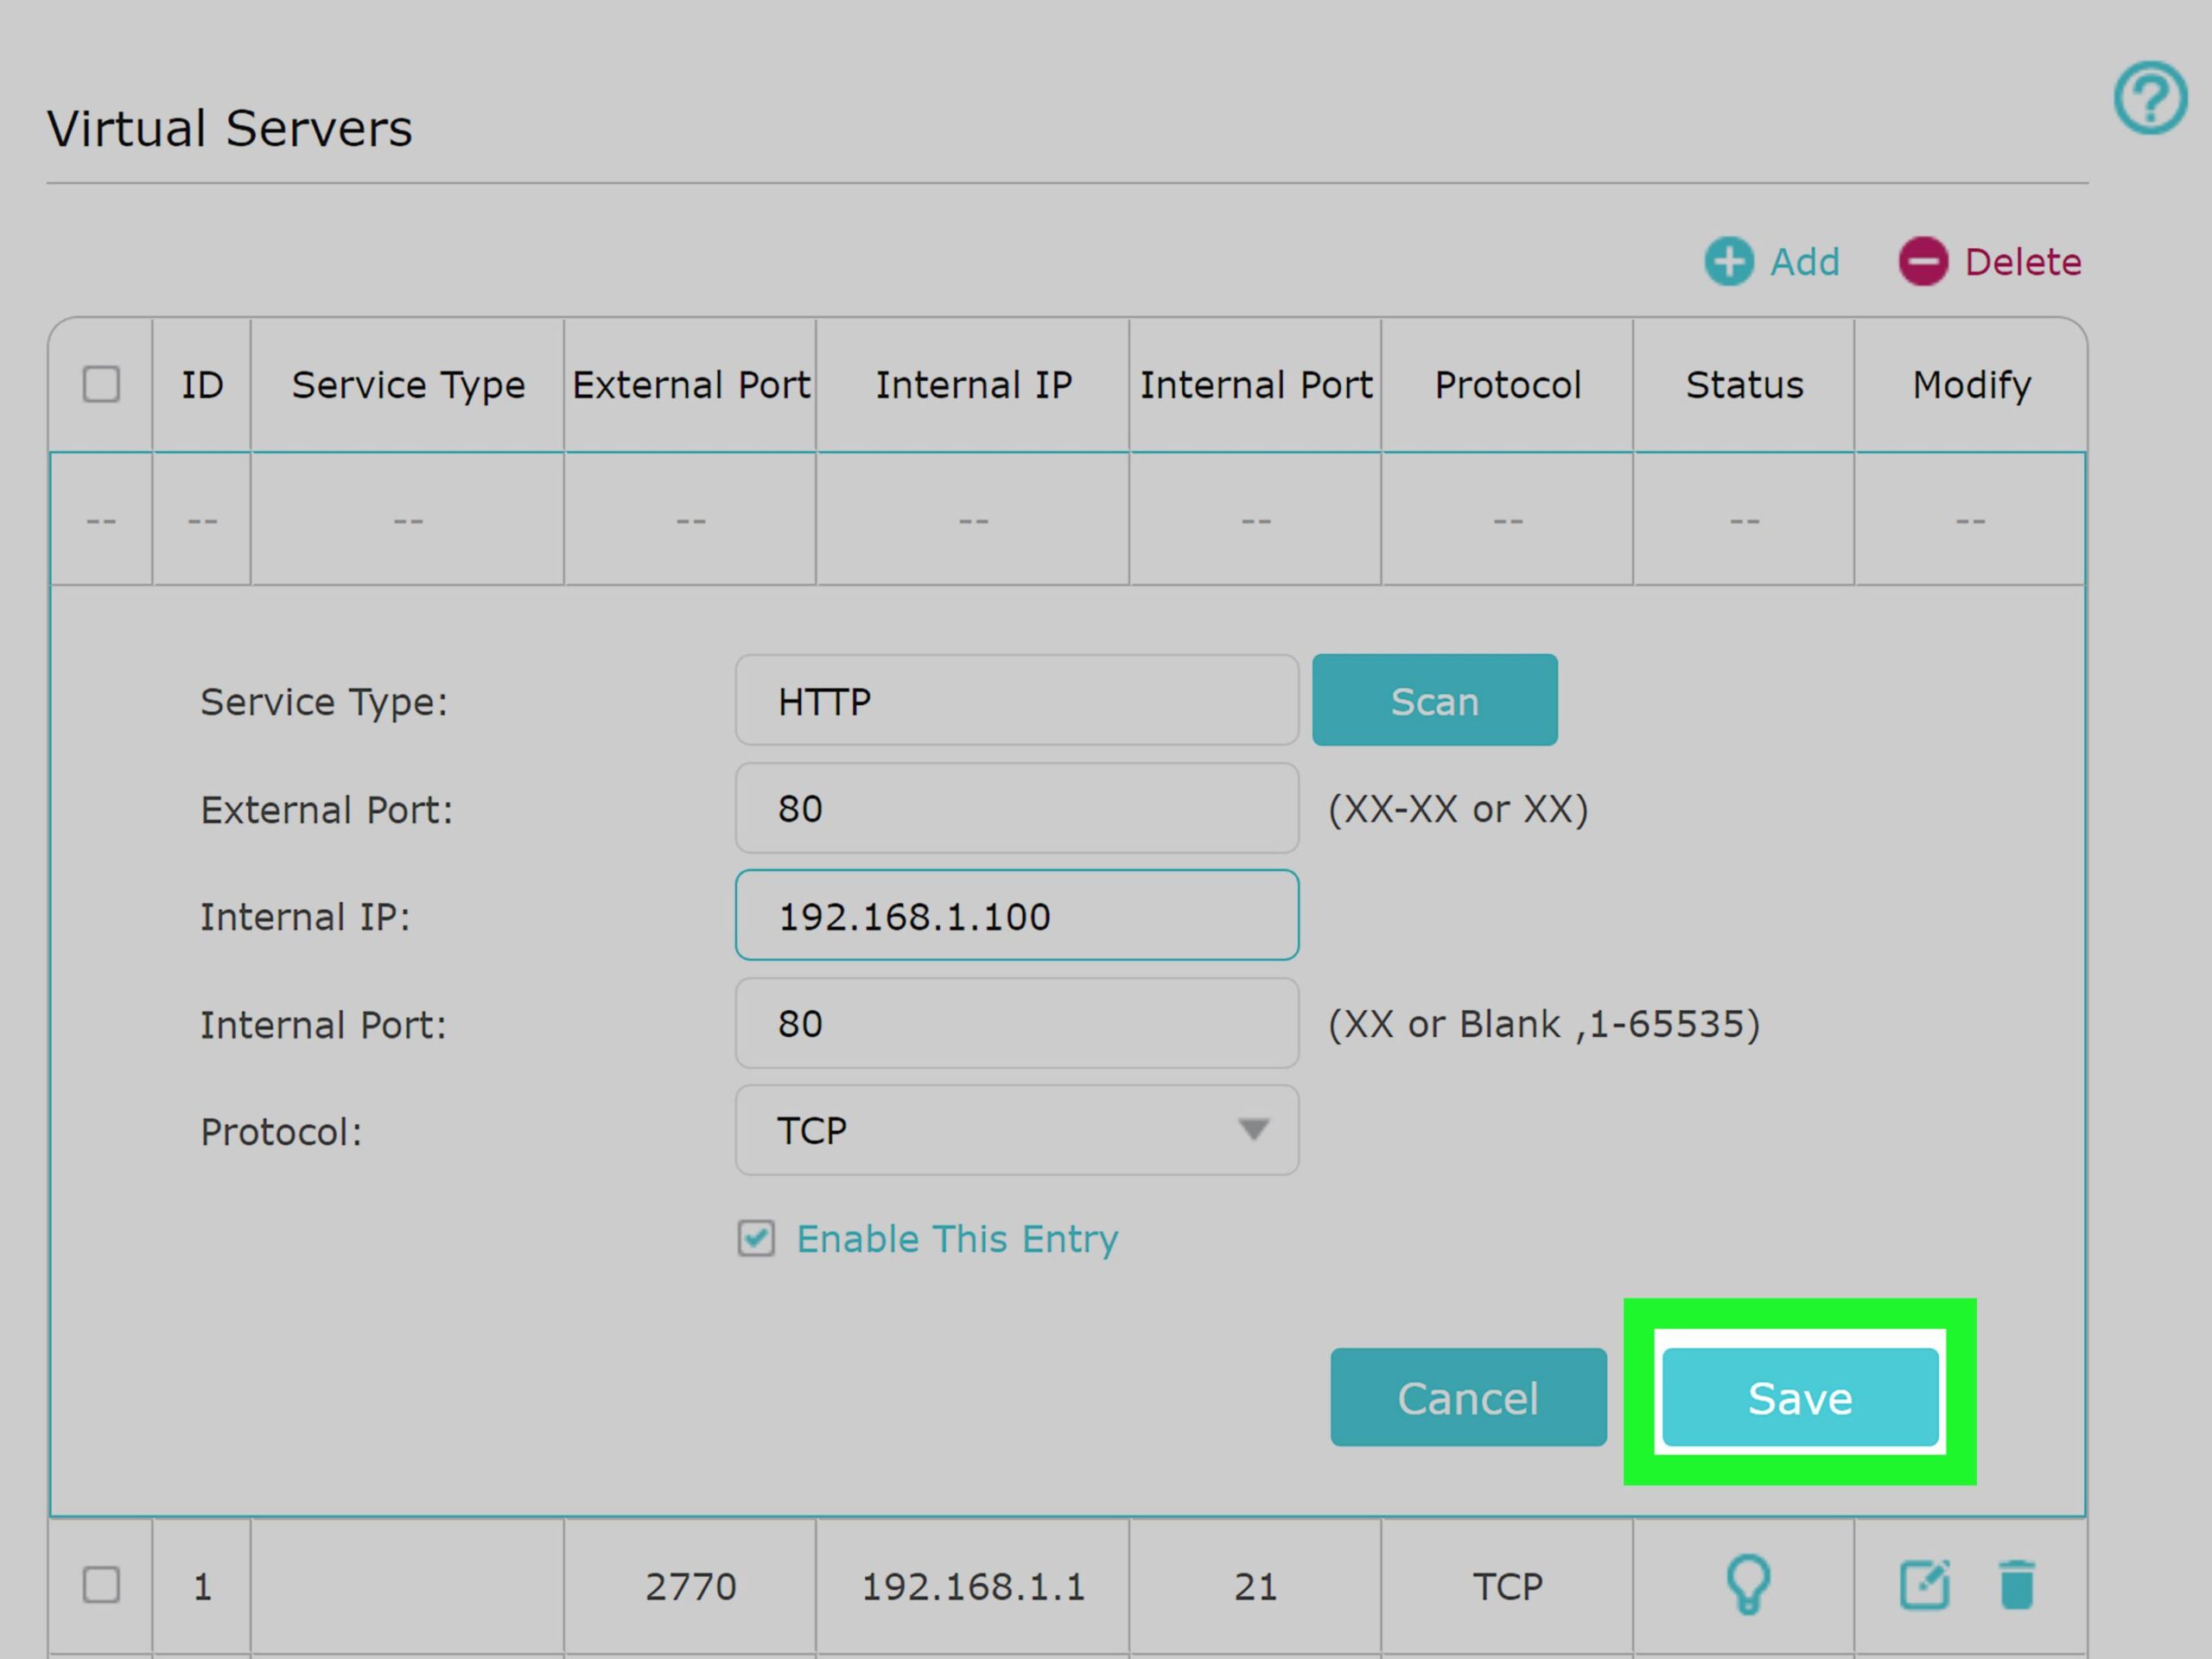2212x1659 pixels.
Task: Focus the Internal Port input field
Action: point(1017,1023)
